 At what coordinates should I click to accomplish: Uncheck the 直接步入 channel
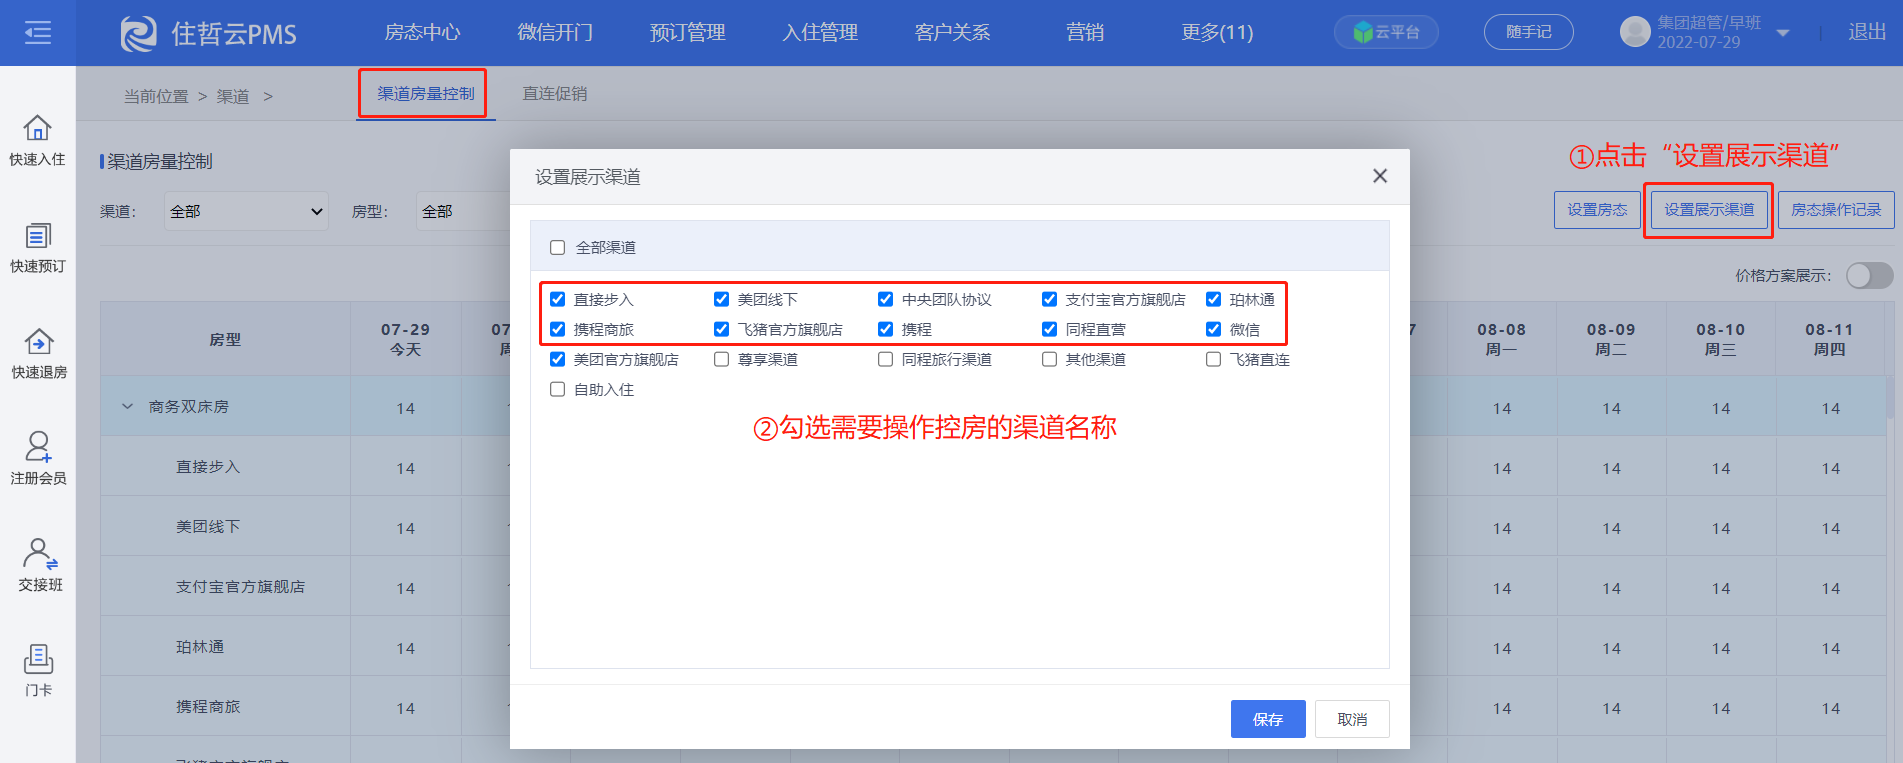(x=558, y=299)
